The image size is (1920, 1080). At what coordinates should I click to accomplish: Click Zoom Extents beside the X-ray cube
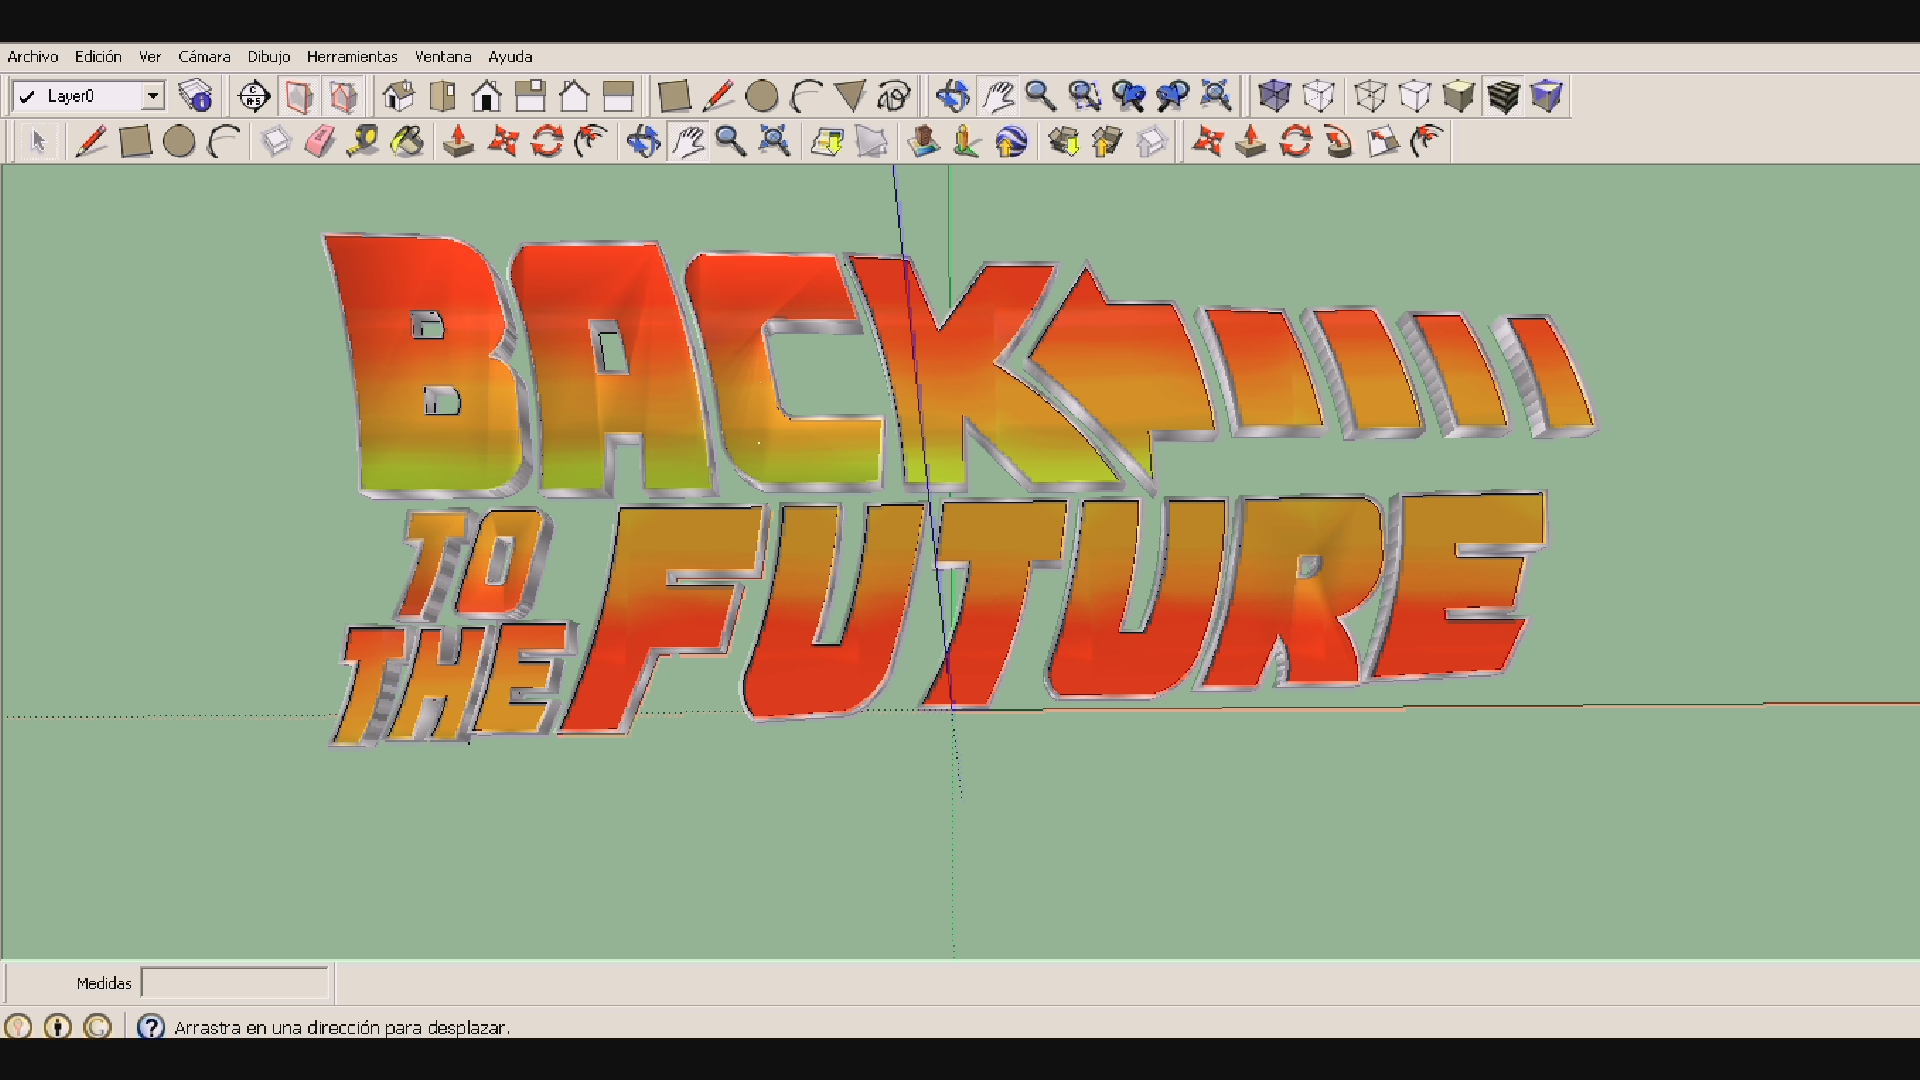(x=1216, y=96)
